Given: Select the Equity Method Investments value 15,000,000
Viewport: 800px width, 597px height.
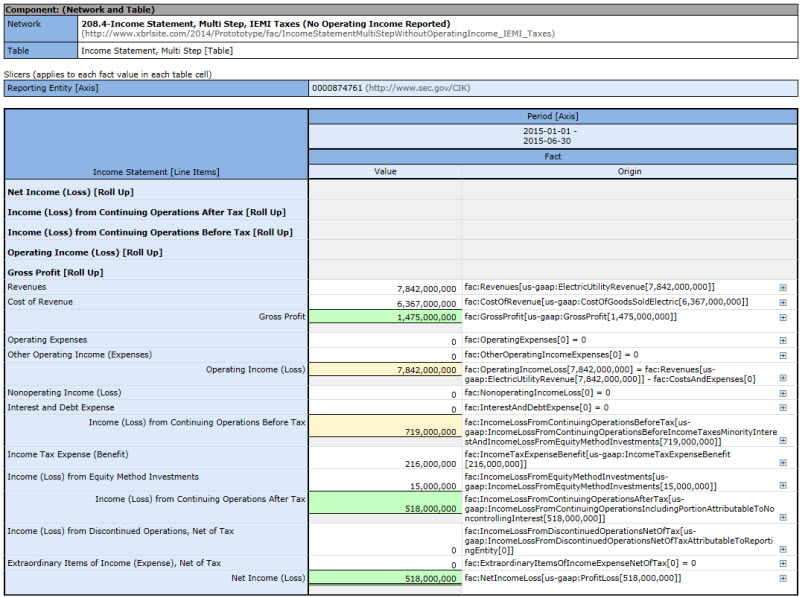Looking at the screenshot, I should pyautogui.click(x=433, y=486).
